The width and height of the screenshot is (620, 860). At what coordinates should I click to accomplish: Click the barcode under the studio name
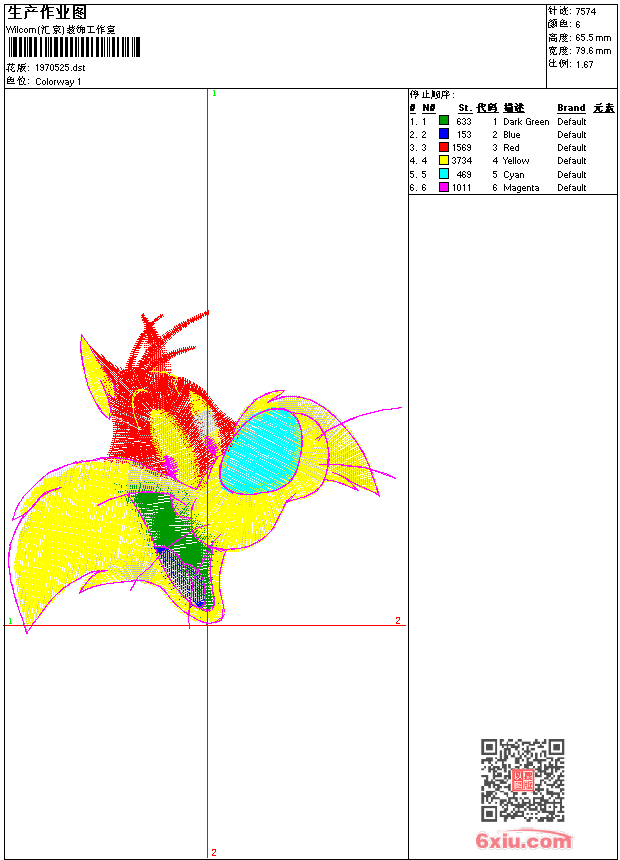pyautogui.click(x=74, y=47)
